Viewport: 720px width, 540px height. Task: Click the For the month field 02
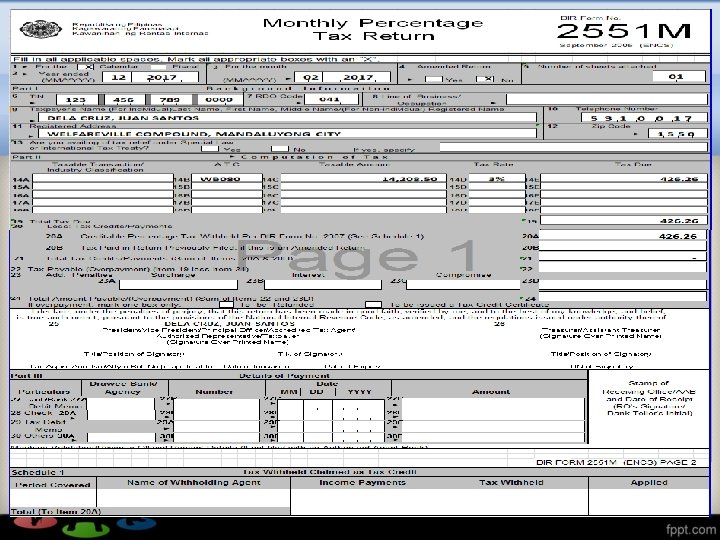coord(309,77)
